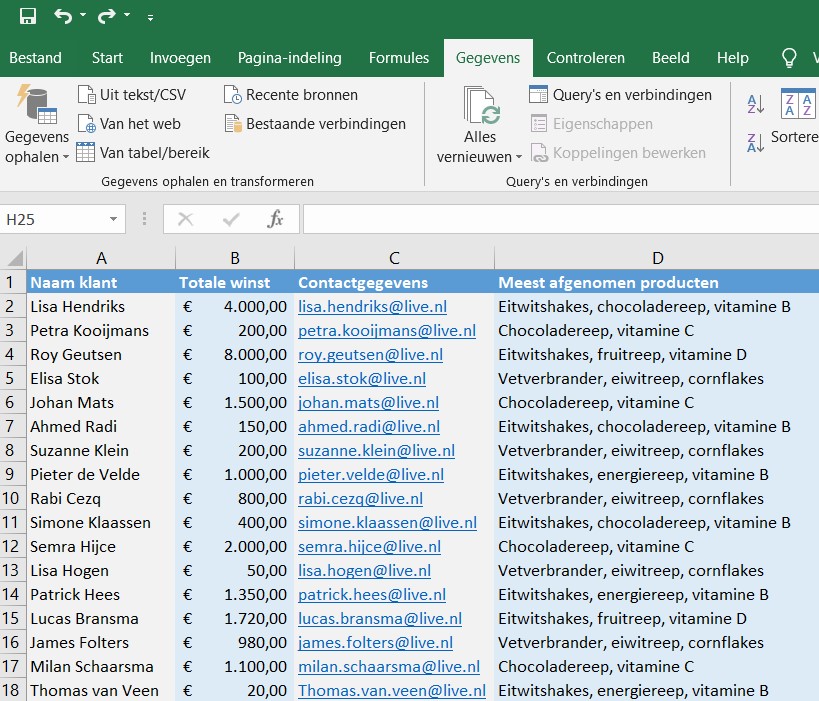Image resolution: width=819 pixels, height=701 pixels.
Task: Expand the Name Box dropdown showing H25
Action: click(x=111, y=218)
